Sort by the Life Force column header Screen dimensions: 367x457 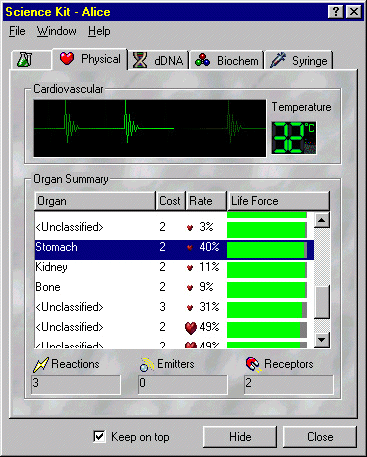pyautogui.click(x=279, y=201)
